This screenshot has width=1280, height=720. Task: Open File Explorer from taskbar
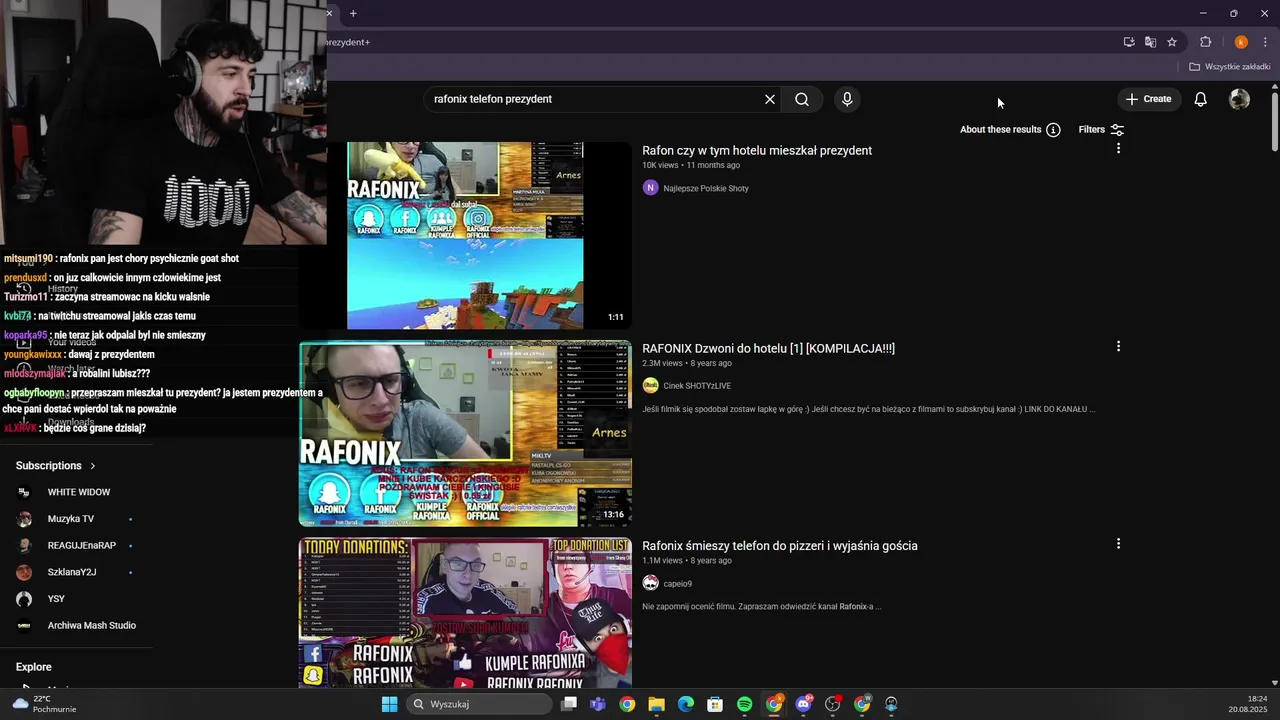656,704
